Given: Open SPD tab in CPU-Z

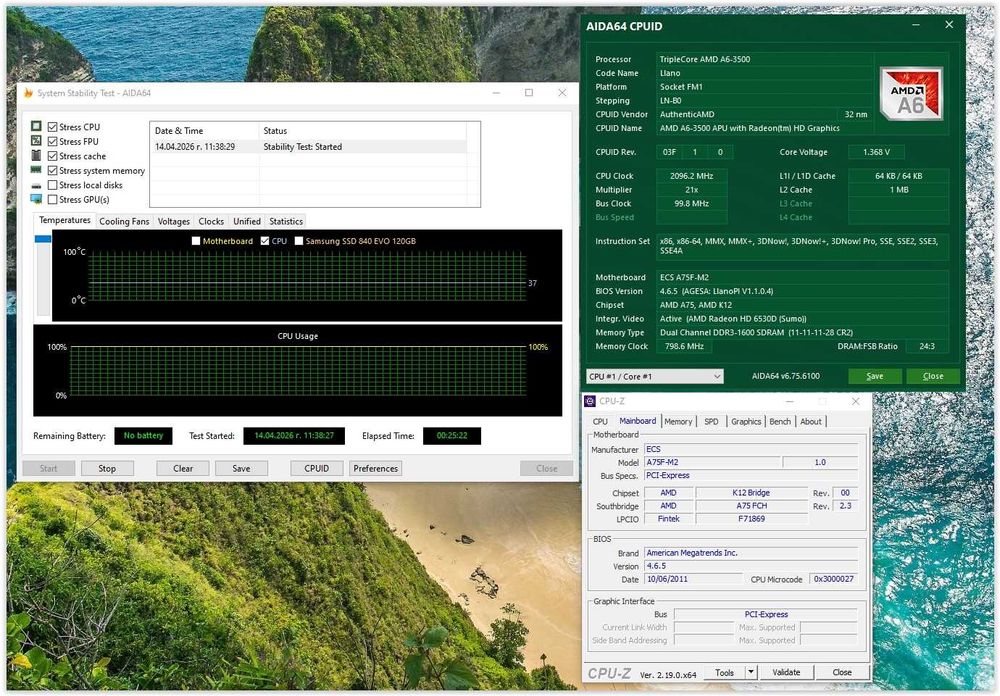Looking at the screenshot, I should click(x=711, y=422).
